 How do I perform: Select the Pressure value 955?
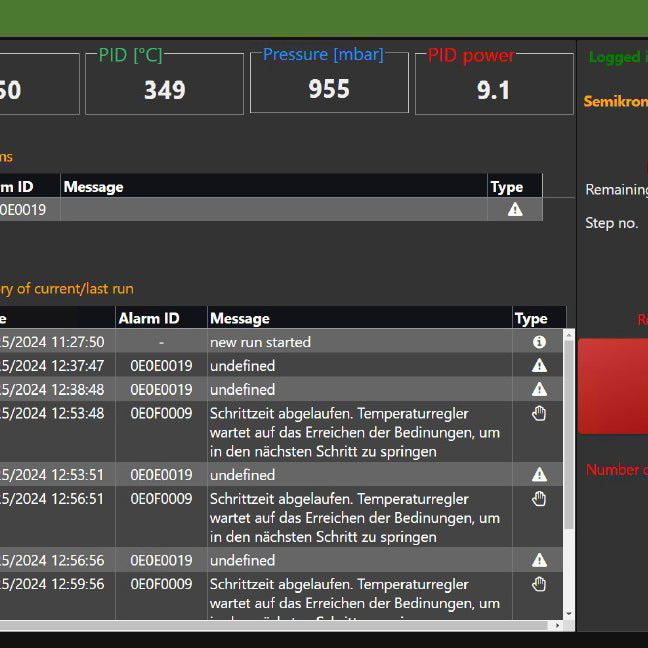point(329,89)
